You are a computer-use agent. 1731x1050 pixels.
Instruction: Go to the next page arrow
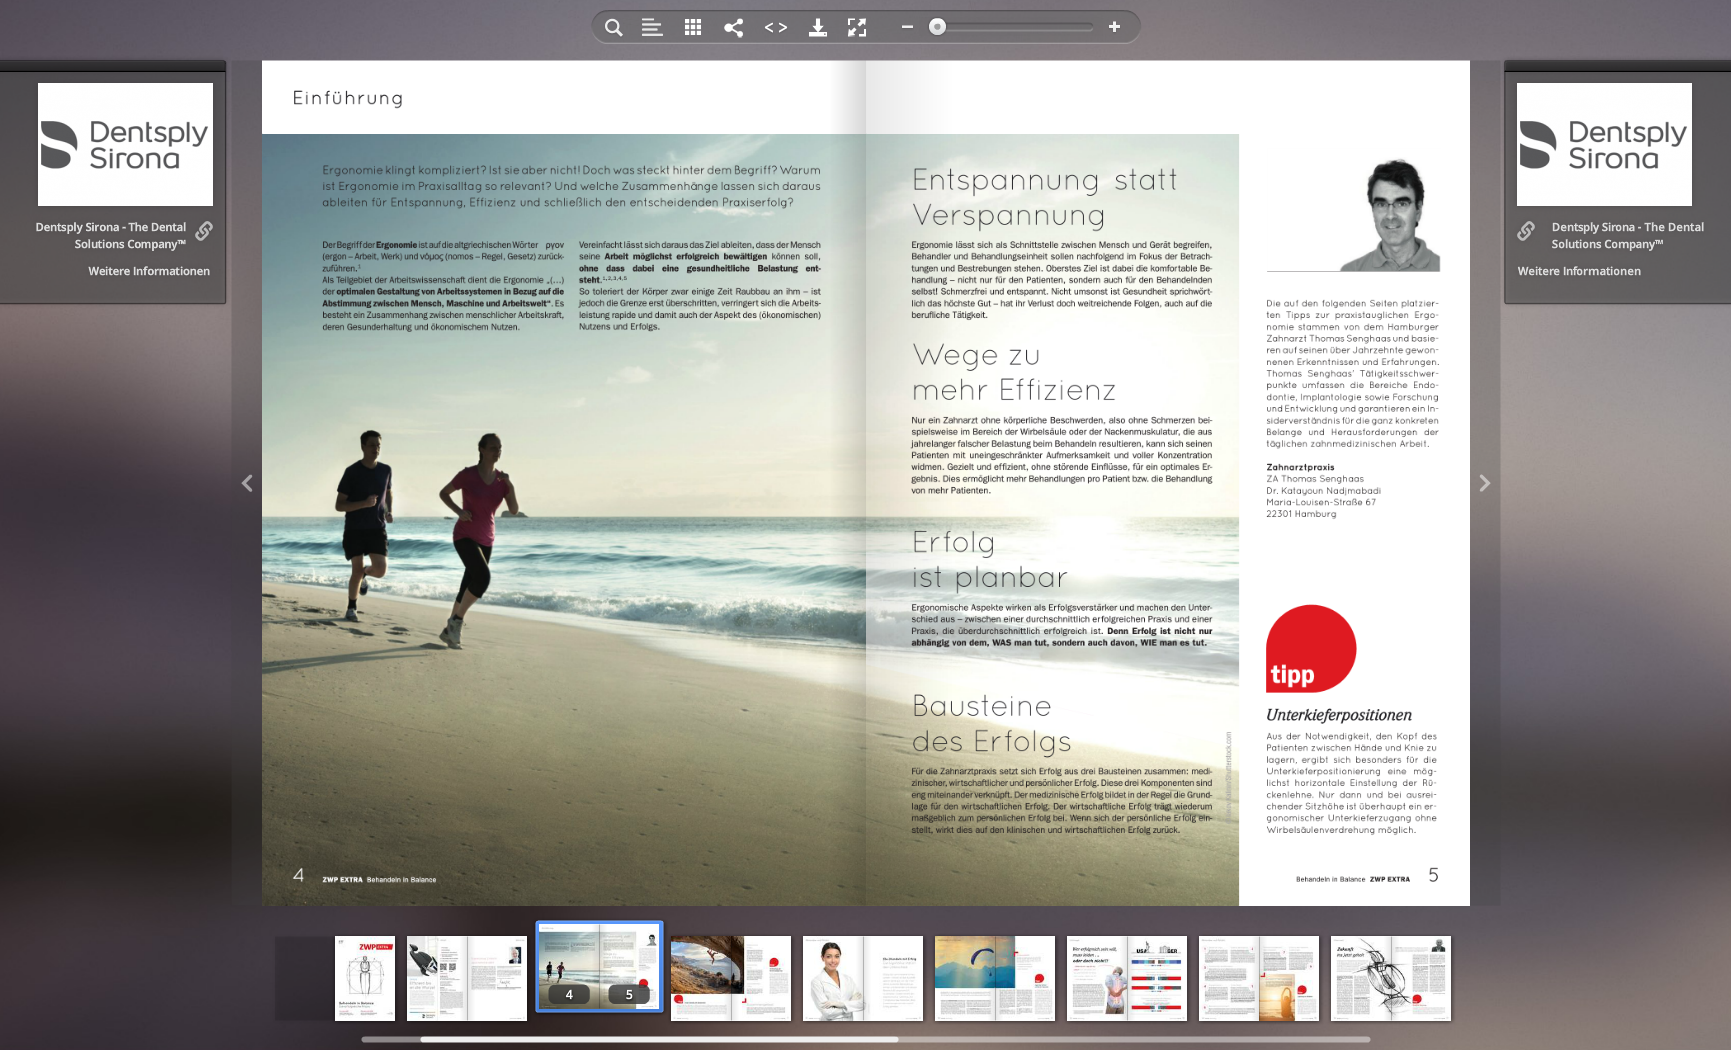[x=1485, y=483]
